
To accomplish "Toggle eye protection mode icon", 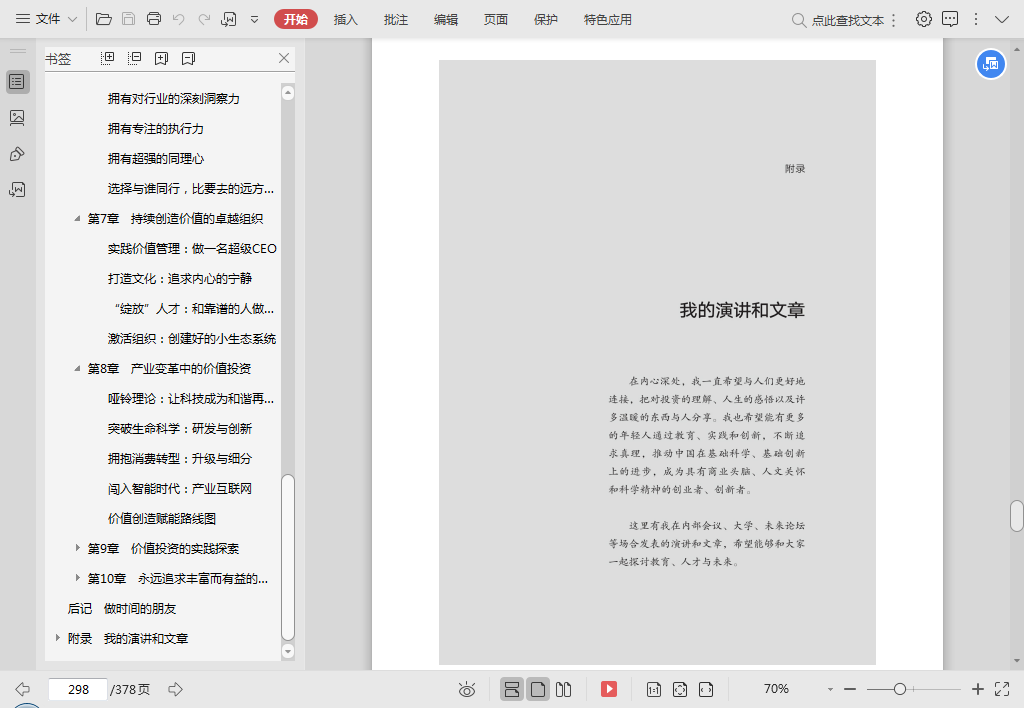I will pos(466,689).
